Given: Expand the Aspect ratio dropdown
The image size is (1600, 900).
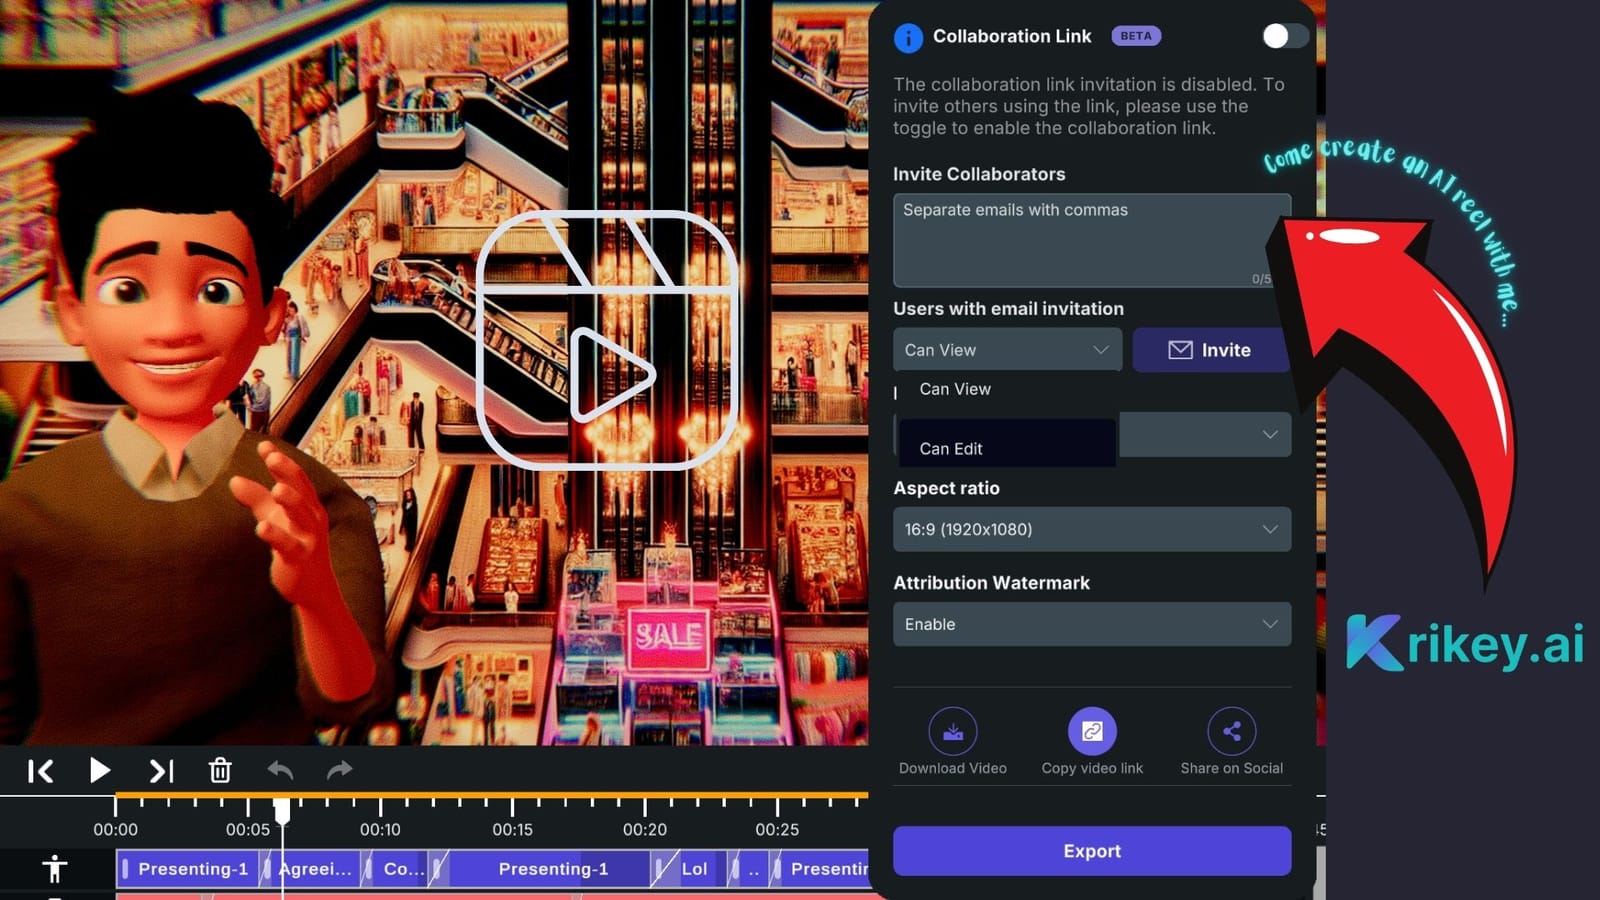Looking at the screenshot, I should 1091,529.
